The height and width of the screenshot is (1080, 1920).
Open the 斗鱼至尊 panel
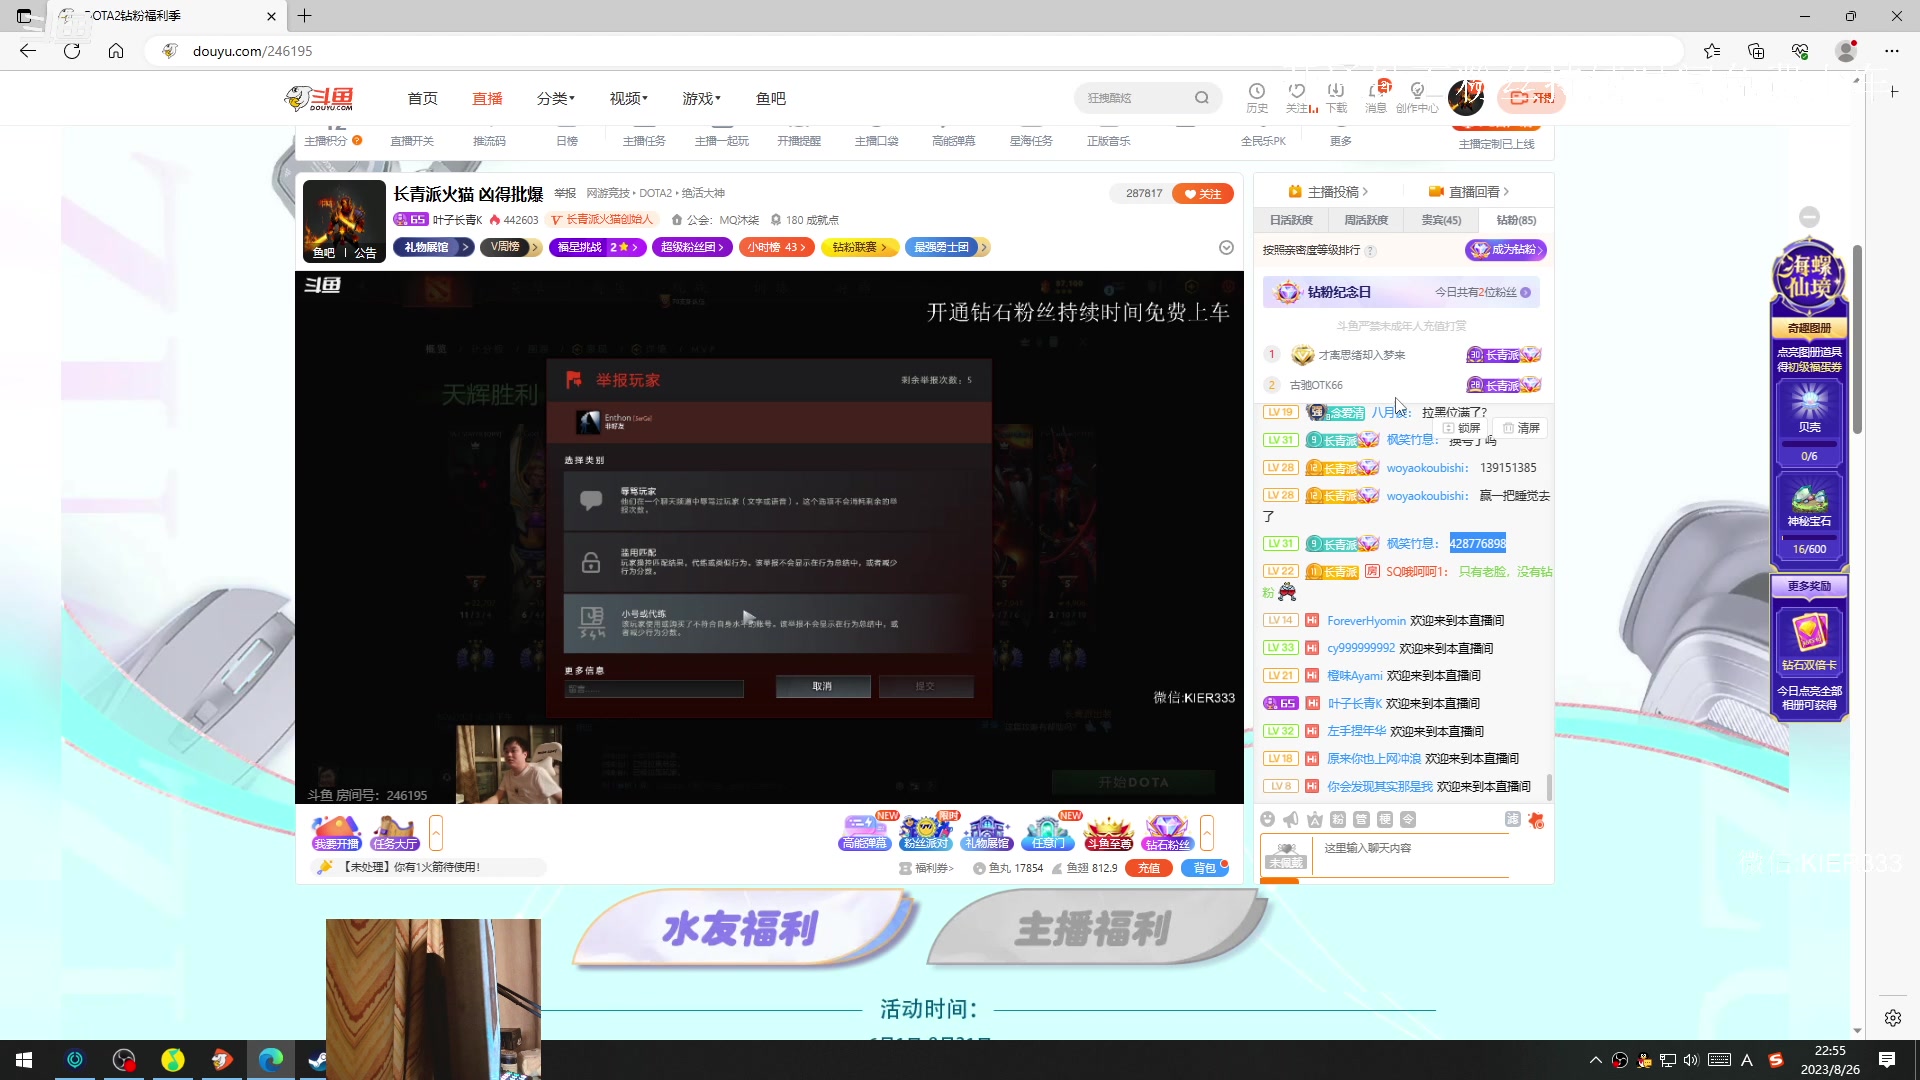(1109, 842)
